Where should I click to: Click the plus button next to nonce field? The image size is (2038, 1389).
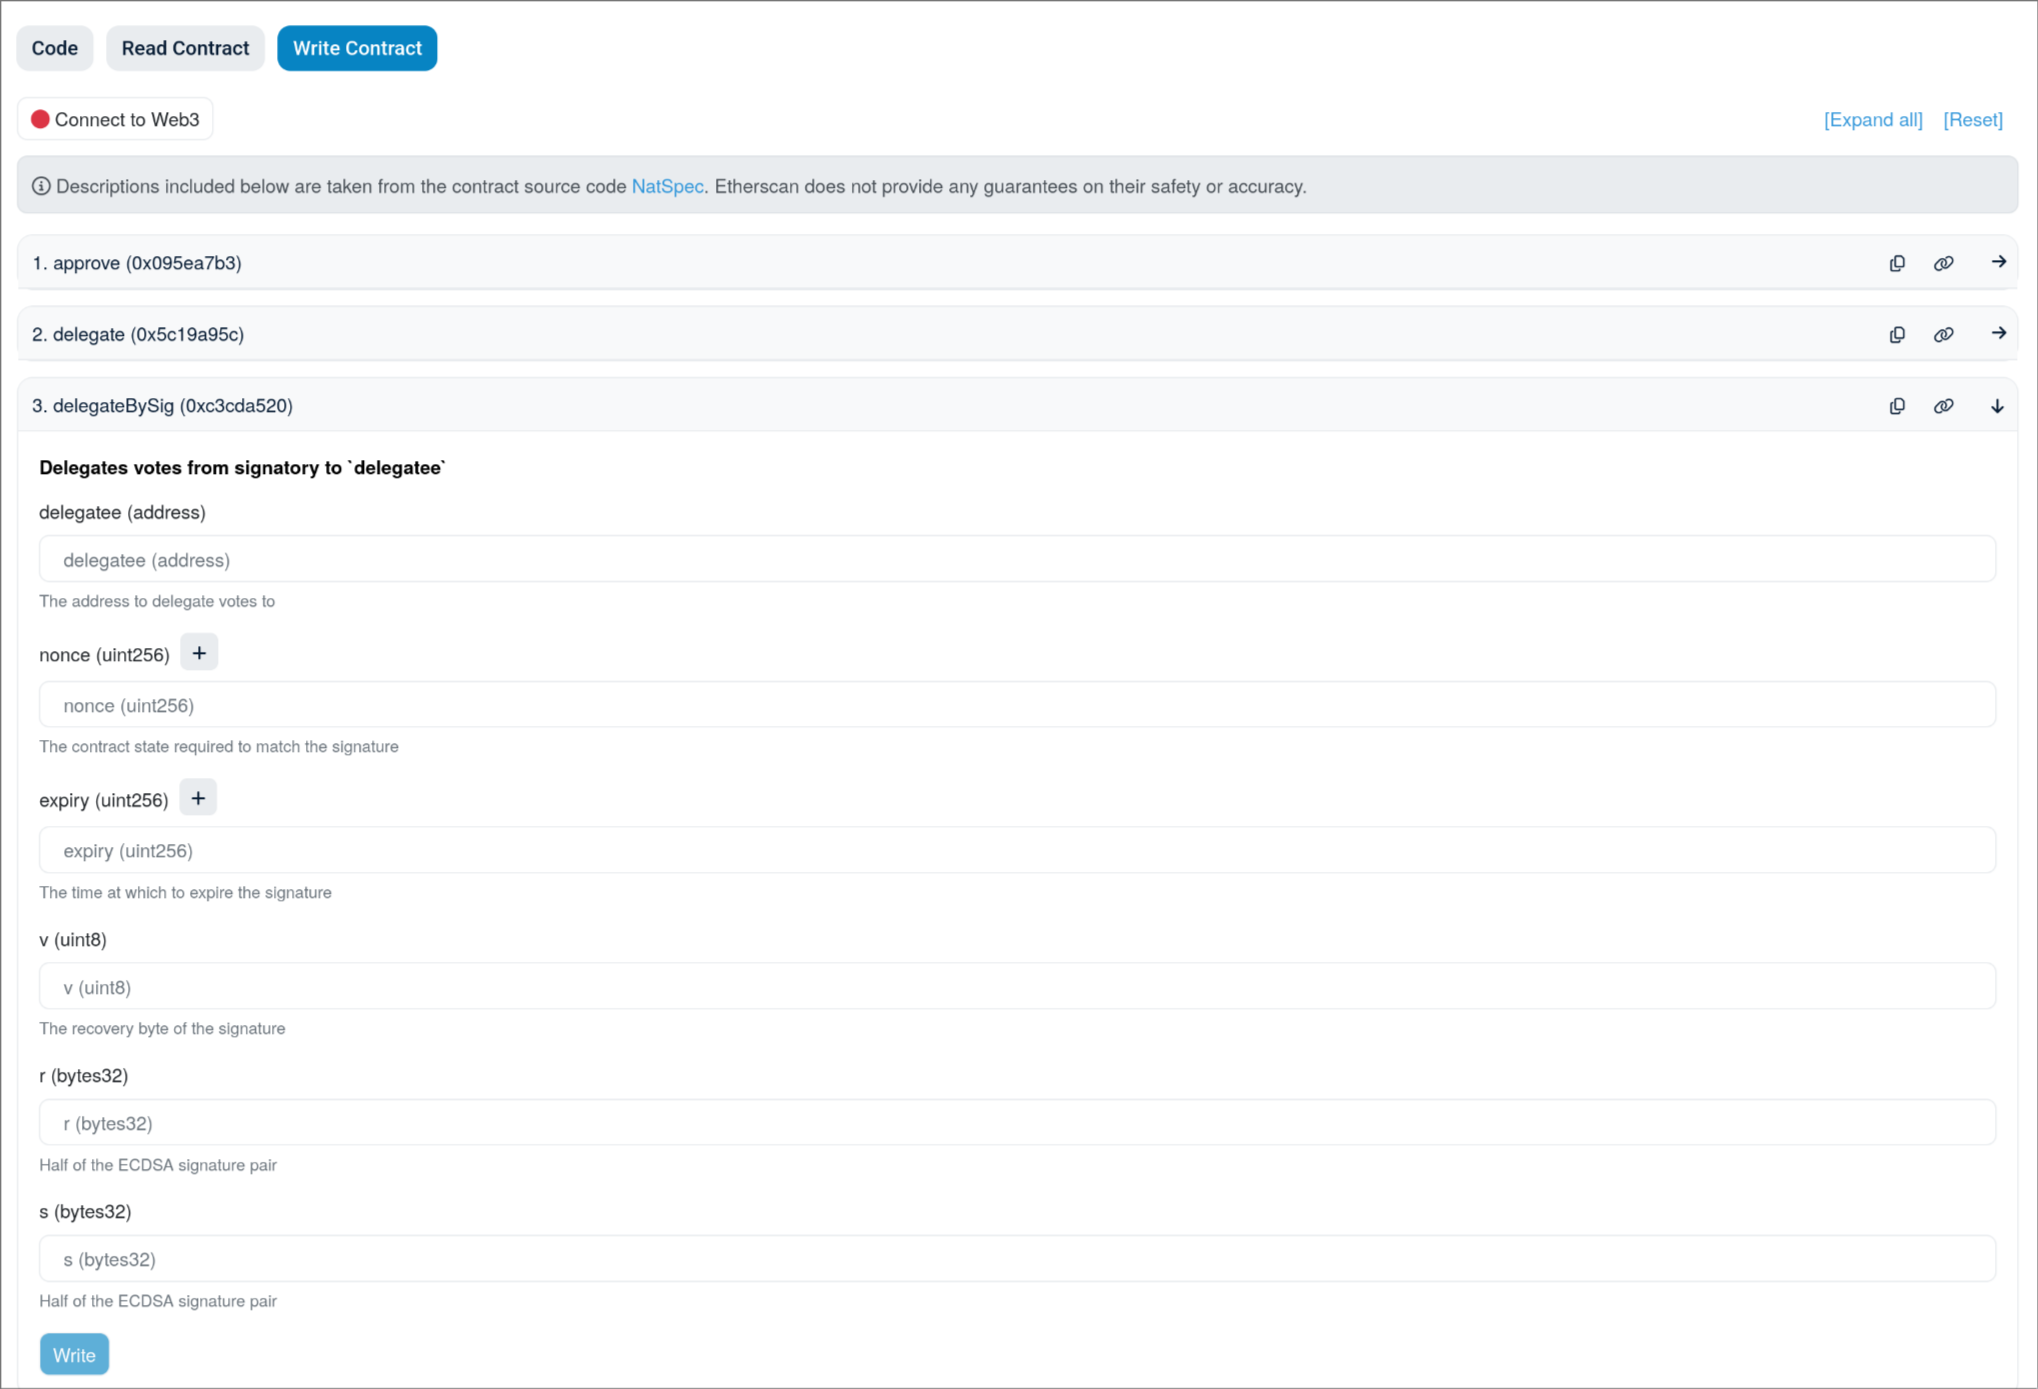coord(199,651)
